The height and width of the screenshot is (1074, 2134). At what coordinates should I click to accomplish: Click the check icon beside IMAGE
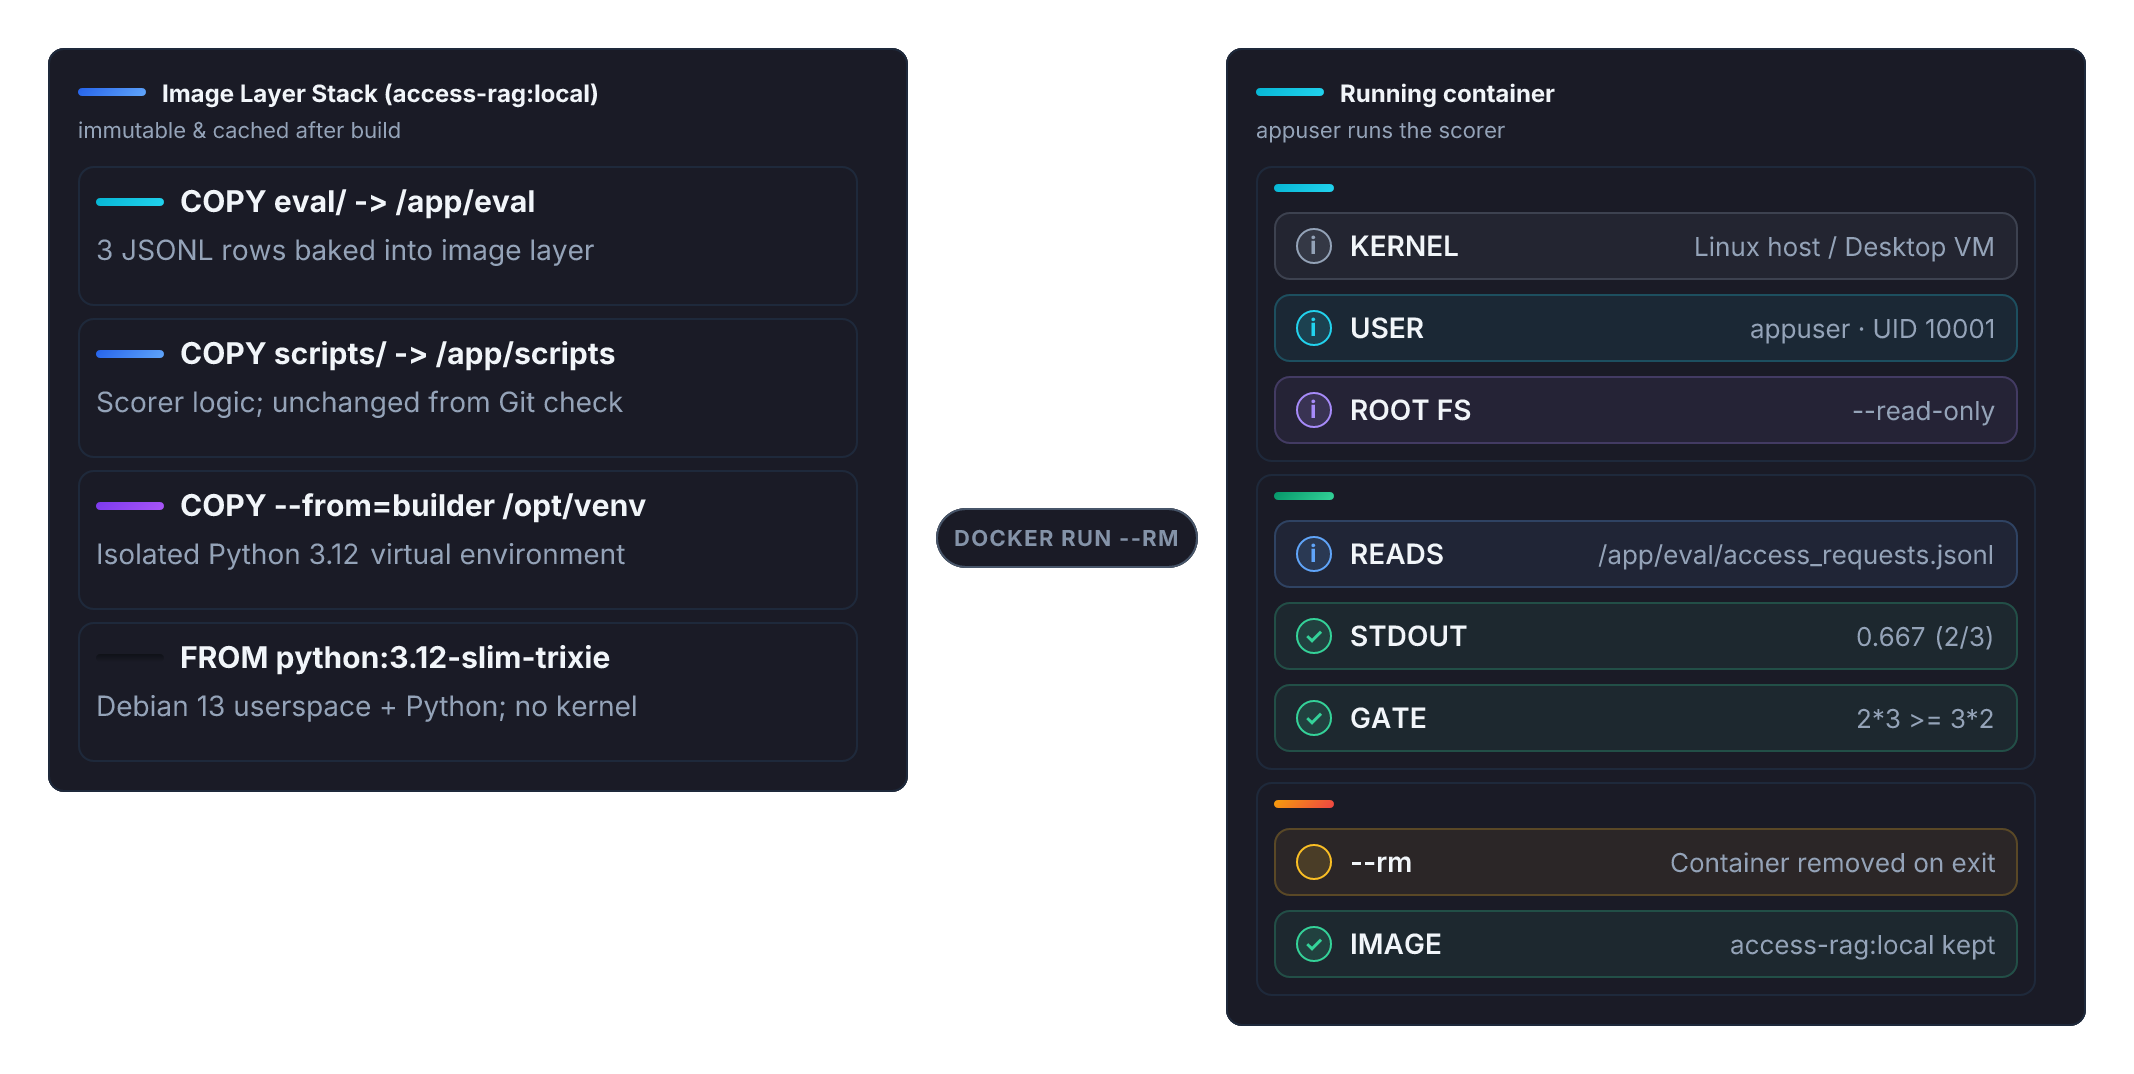(x=1313, y=944)
